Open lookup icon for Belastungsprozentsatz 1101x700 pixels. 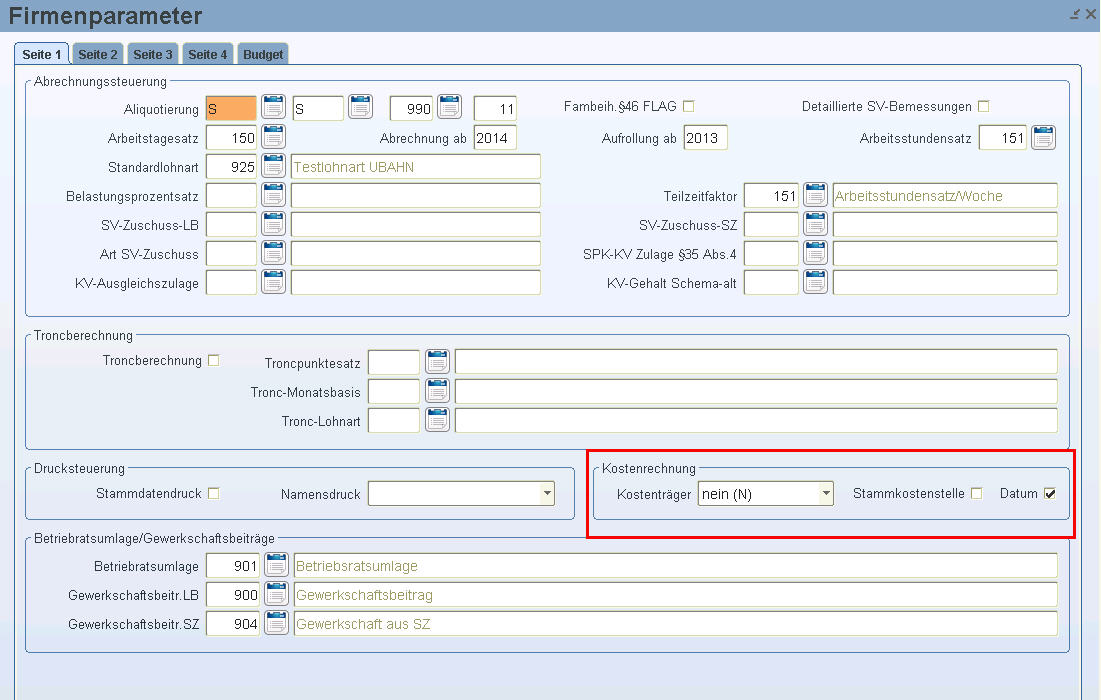click(273, 195)
